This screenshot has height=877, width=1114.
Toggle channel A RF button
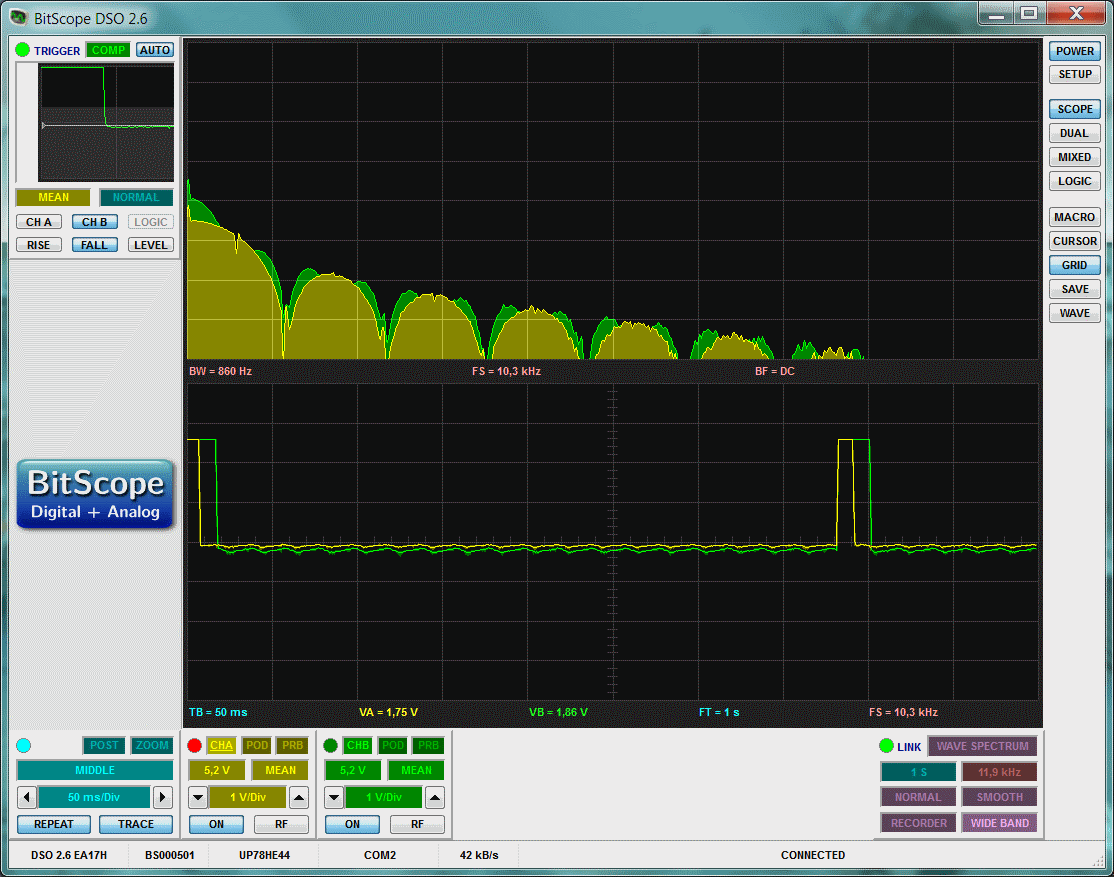(281, 824)
